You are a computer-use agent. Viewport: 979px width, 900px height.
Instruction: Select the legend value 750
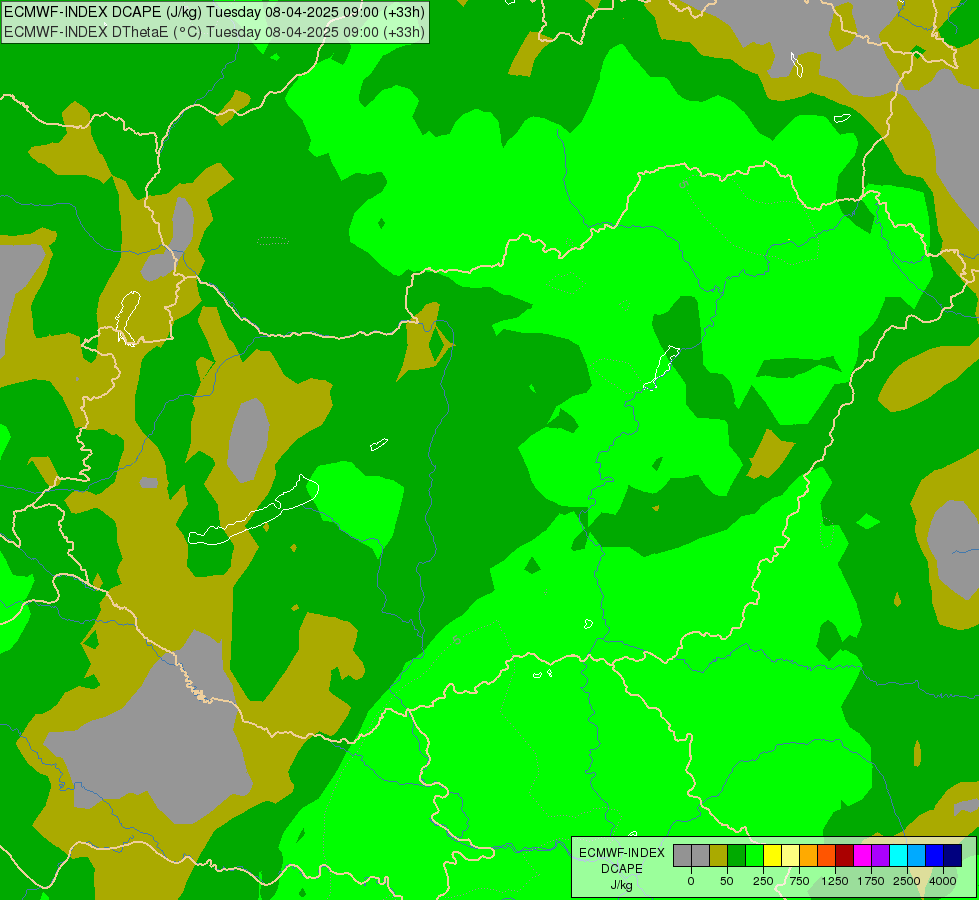tap(799, 881)
